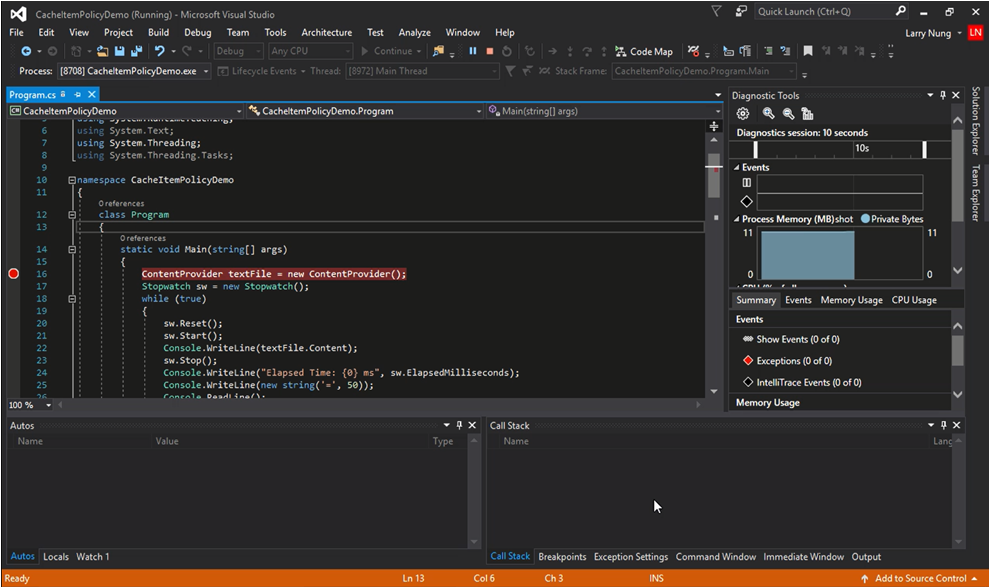Click Show Events (0 of 0) link
The width and height of the screenshot is (990, 588).
tap(797, 339)
